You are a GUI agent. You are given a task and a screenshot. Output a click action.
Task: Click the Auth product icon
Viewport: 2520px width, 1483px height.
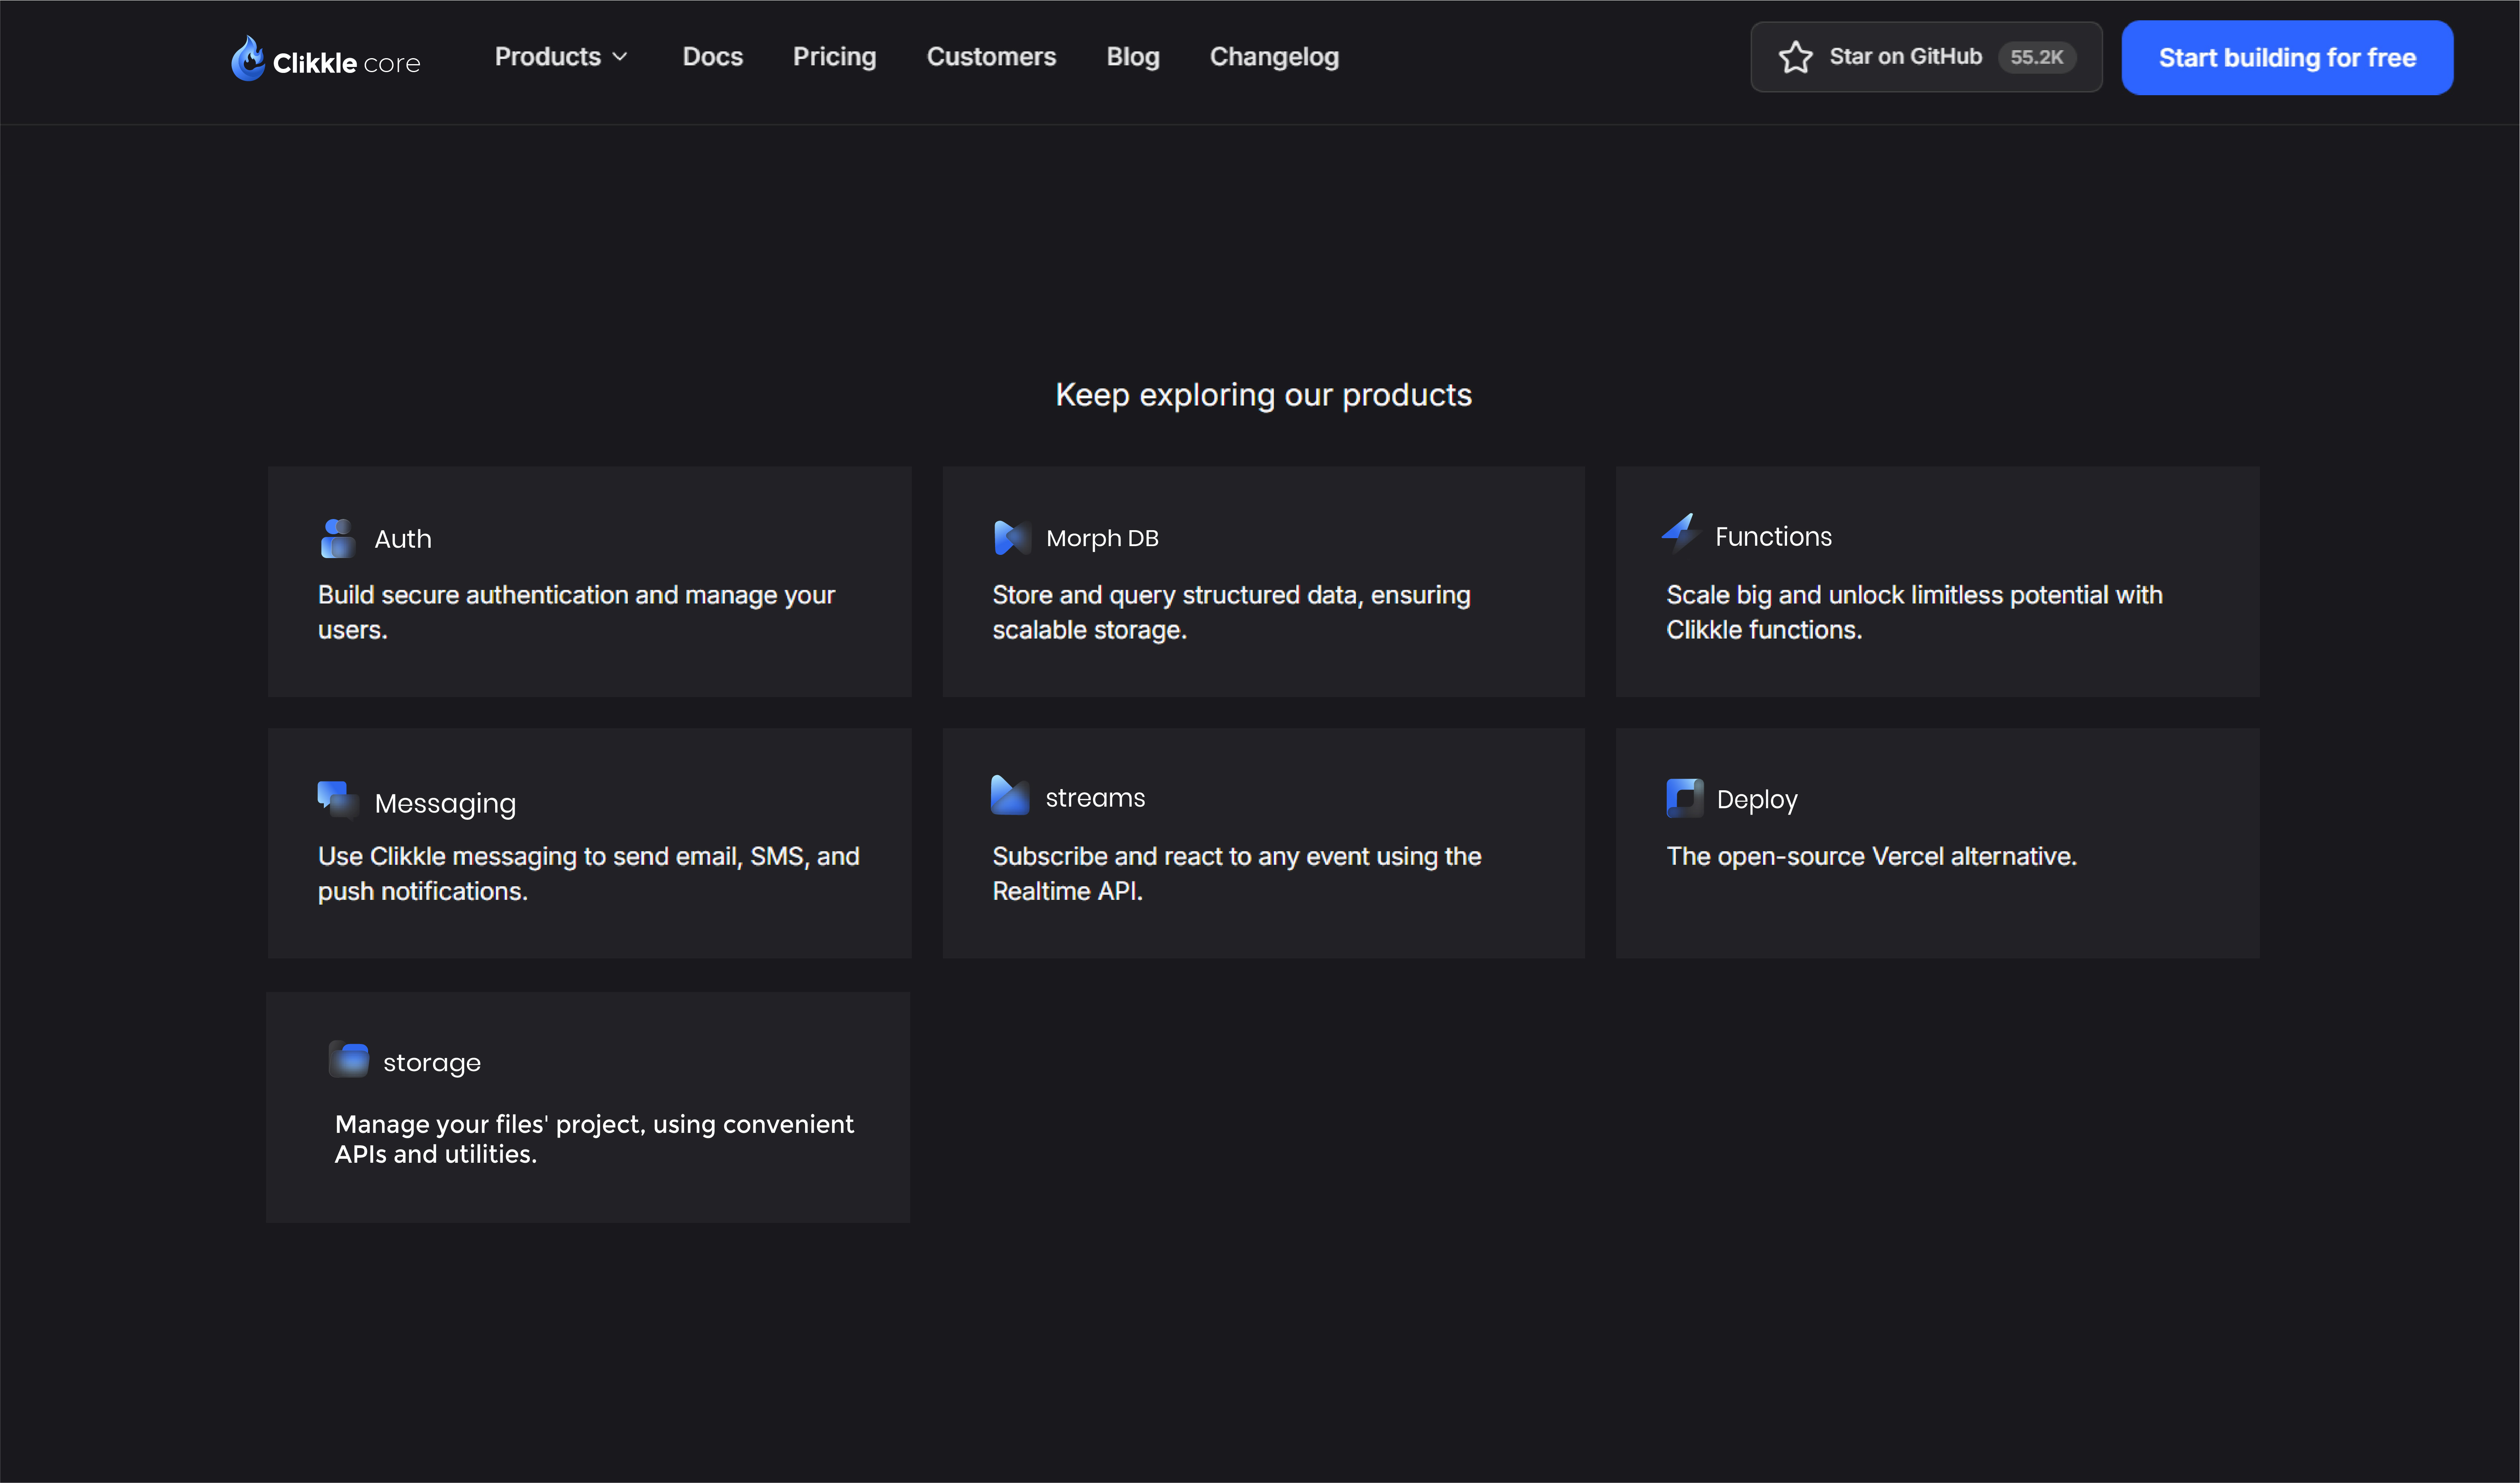click(337, 538)
